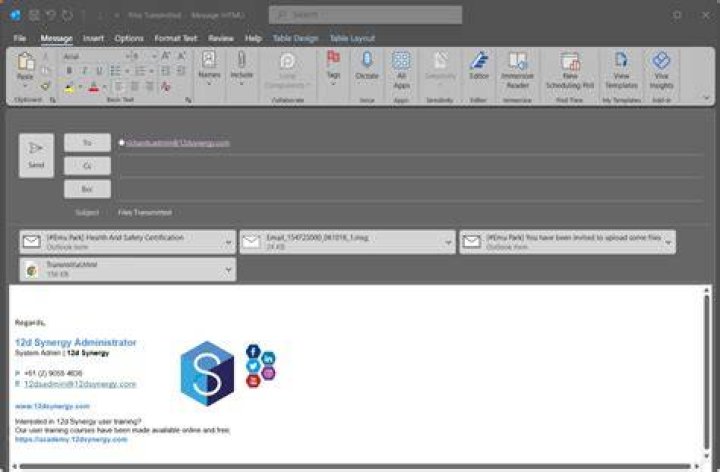Expand the Transmittal.html attachment dropdown
This screenshot has height=472, width=720.
click(228, 270)
